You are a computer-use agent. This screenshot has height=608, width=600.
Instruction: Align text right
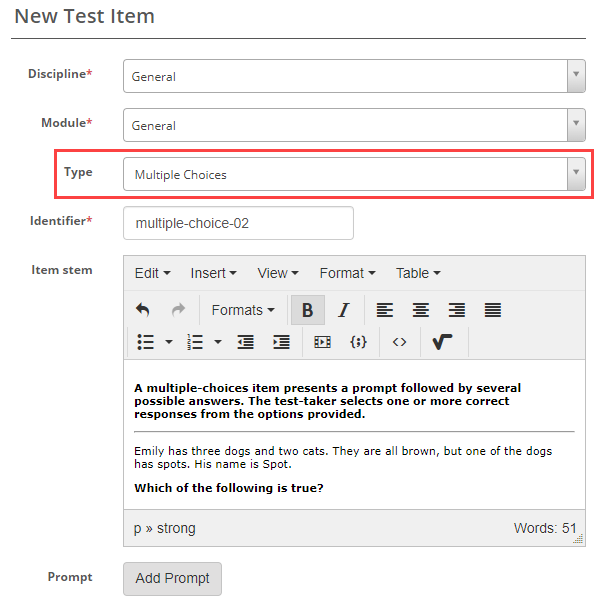pos(457,310)
